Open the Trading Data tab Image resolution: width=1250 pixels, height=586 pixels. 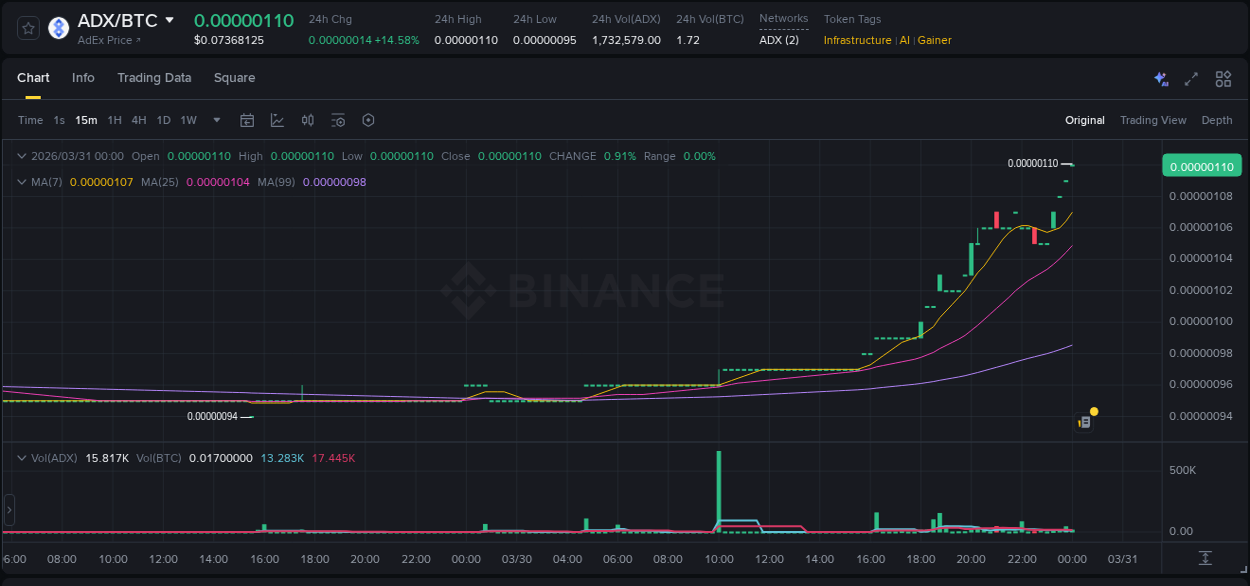(x=154, y=78)
